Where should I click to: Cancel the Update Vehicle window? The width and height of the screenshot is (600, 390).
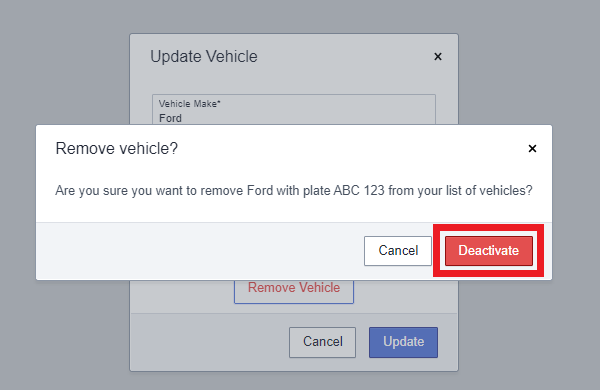click(x=323, y=342)
